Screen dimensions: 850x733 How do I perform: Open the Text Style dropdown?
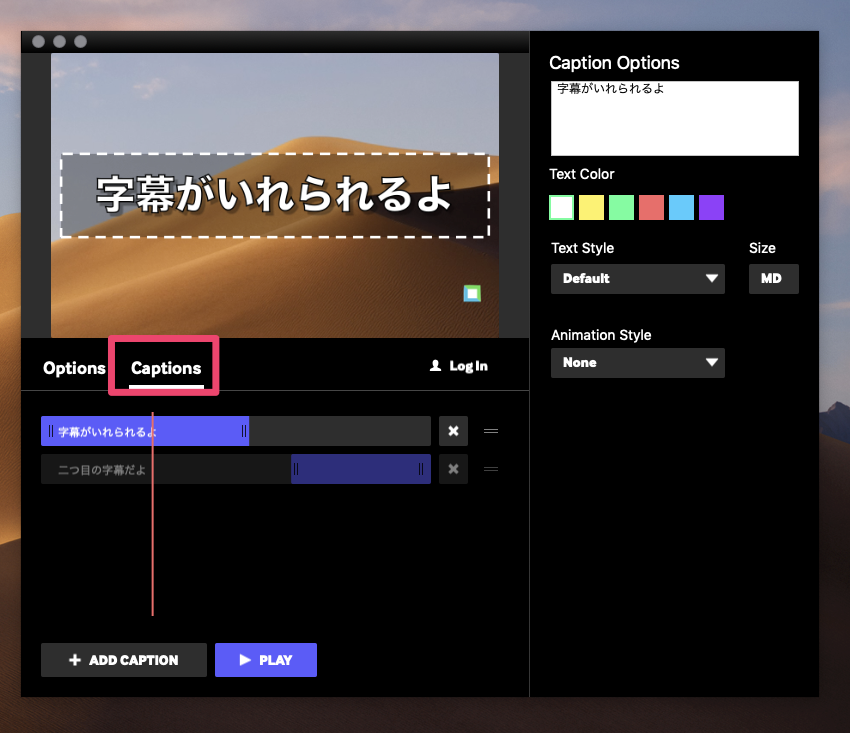point(637,279)
